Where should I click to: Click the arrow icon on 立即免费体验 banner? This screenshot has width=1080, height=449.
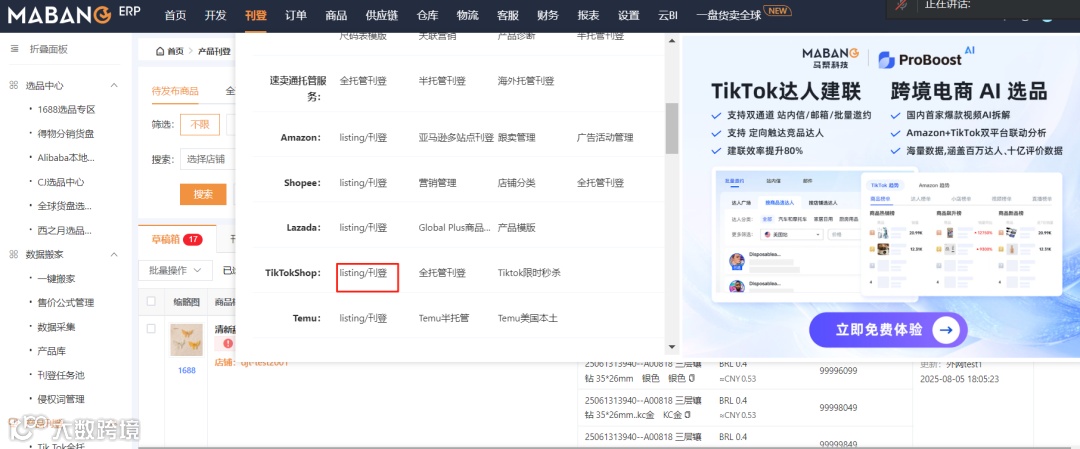point(946,331)
